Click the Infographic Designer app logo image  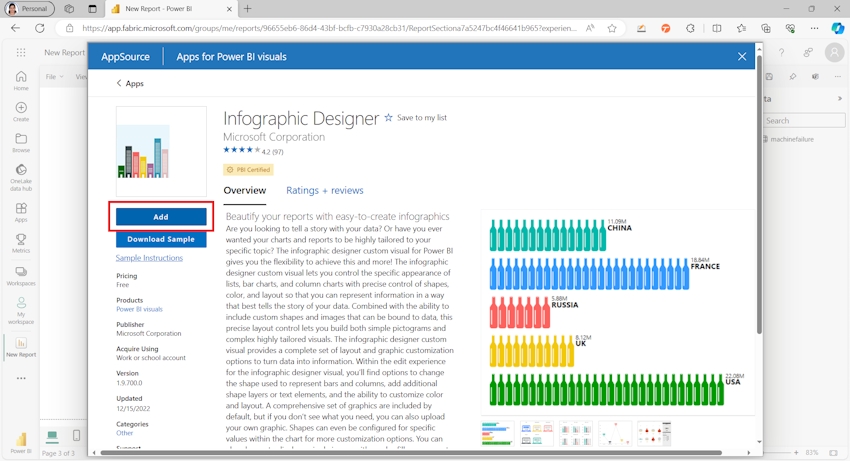point(161,151)
